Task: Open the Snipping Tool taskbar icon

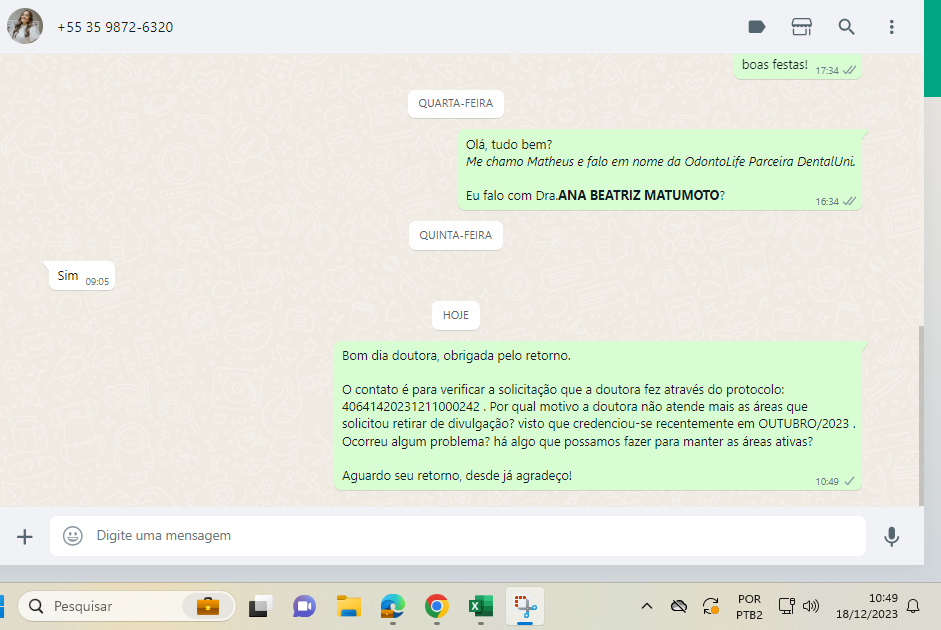Action: tap(524, 606)
